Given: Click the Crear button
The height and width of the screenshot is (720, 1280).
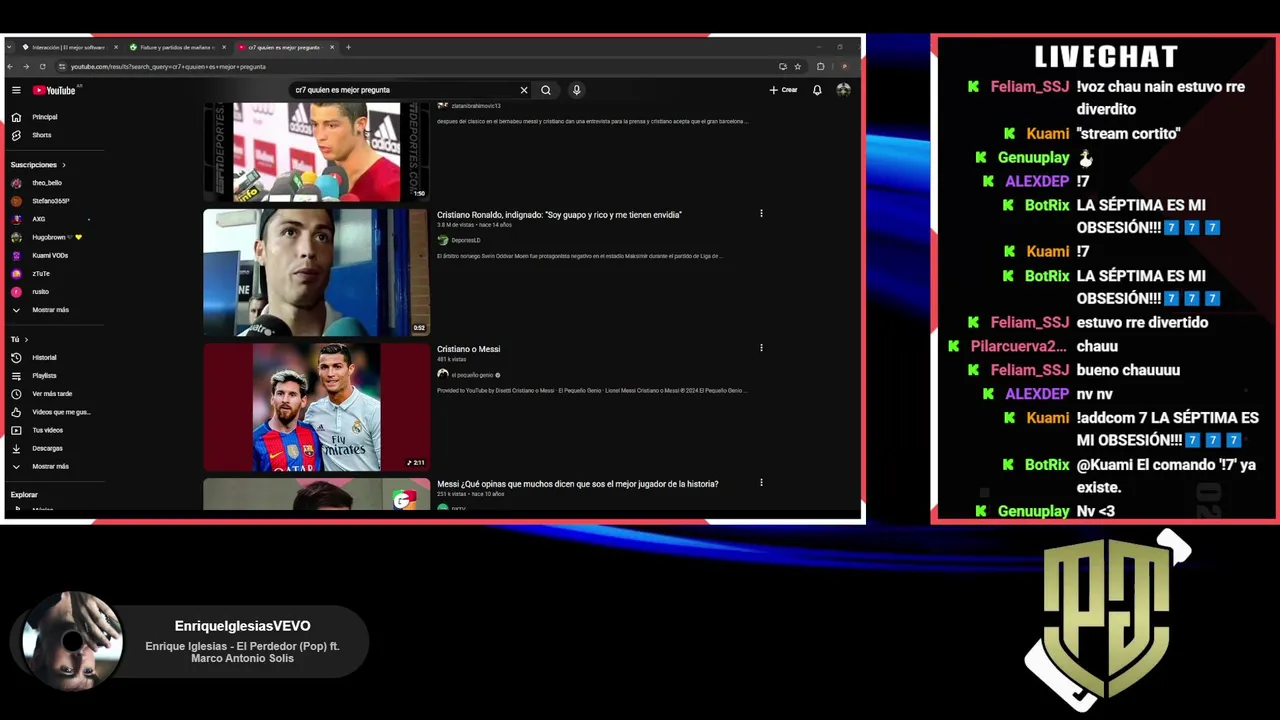Looking at the screenshot, I should click(783, 90).
